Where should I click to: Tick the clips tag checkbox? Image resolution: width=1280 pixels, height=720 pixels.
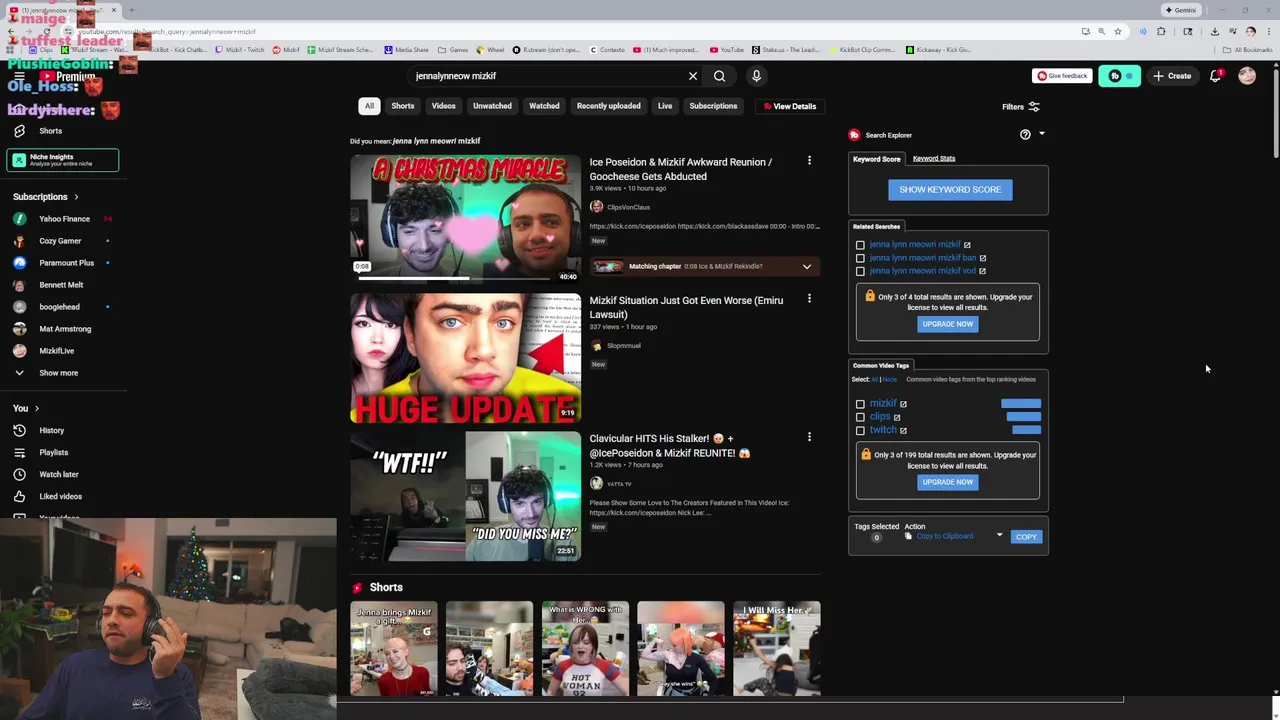(x=860, y=417)
